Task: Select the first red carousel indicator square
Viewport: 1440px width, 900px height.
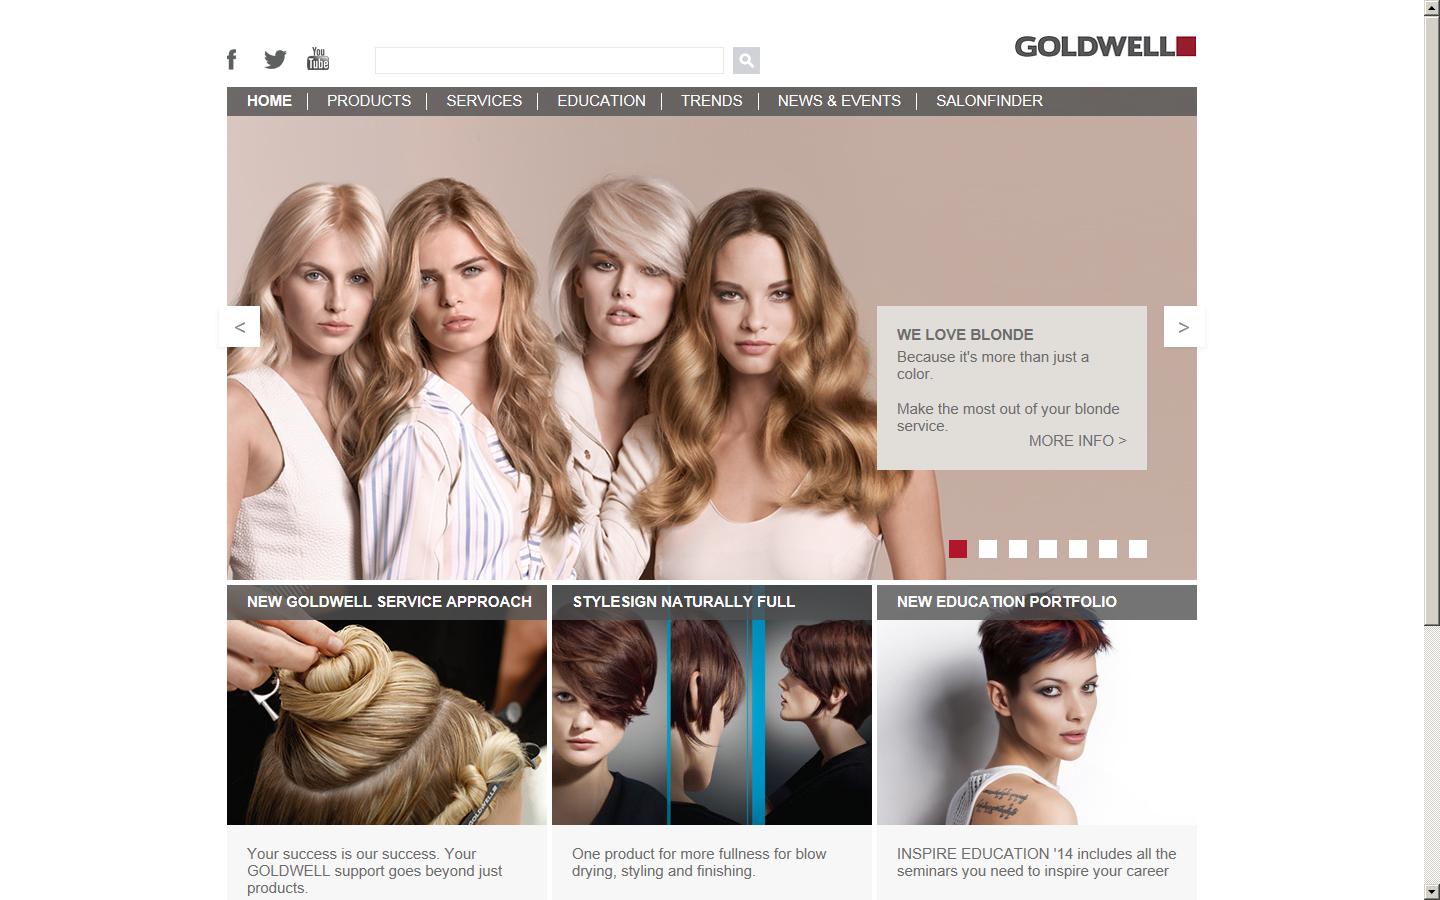Action: tap(958, 548)
